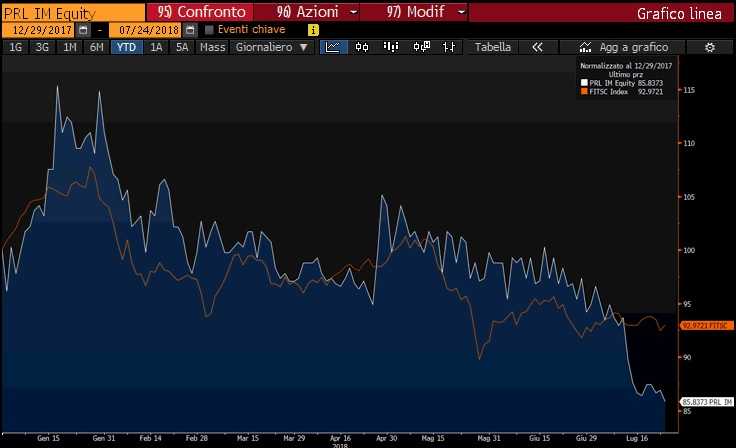The height and width of the screenshot is (448, 736).
Task: Edit the PRL IM Equity ticker field
Action: 74,13
